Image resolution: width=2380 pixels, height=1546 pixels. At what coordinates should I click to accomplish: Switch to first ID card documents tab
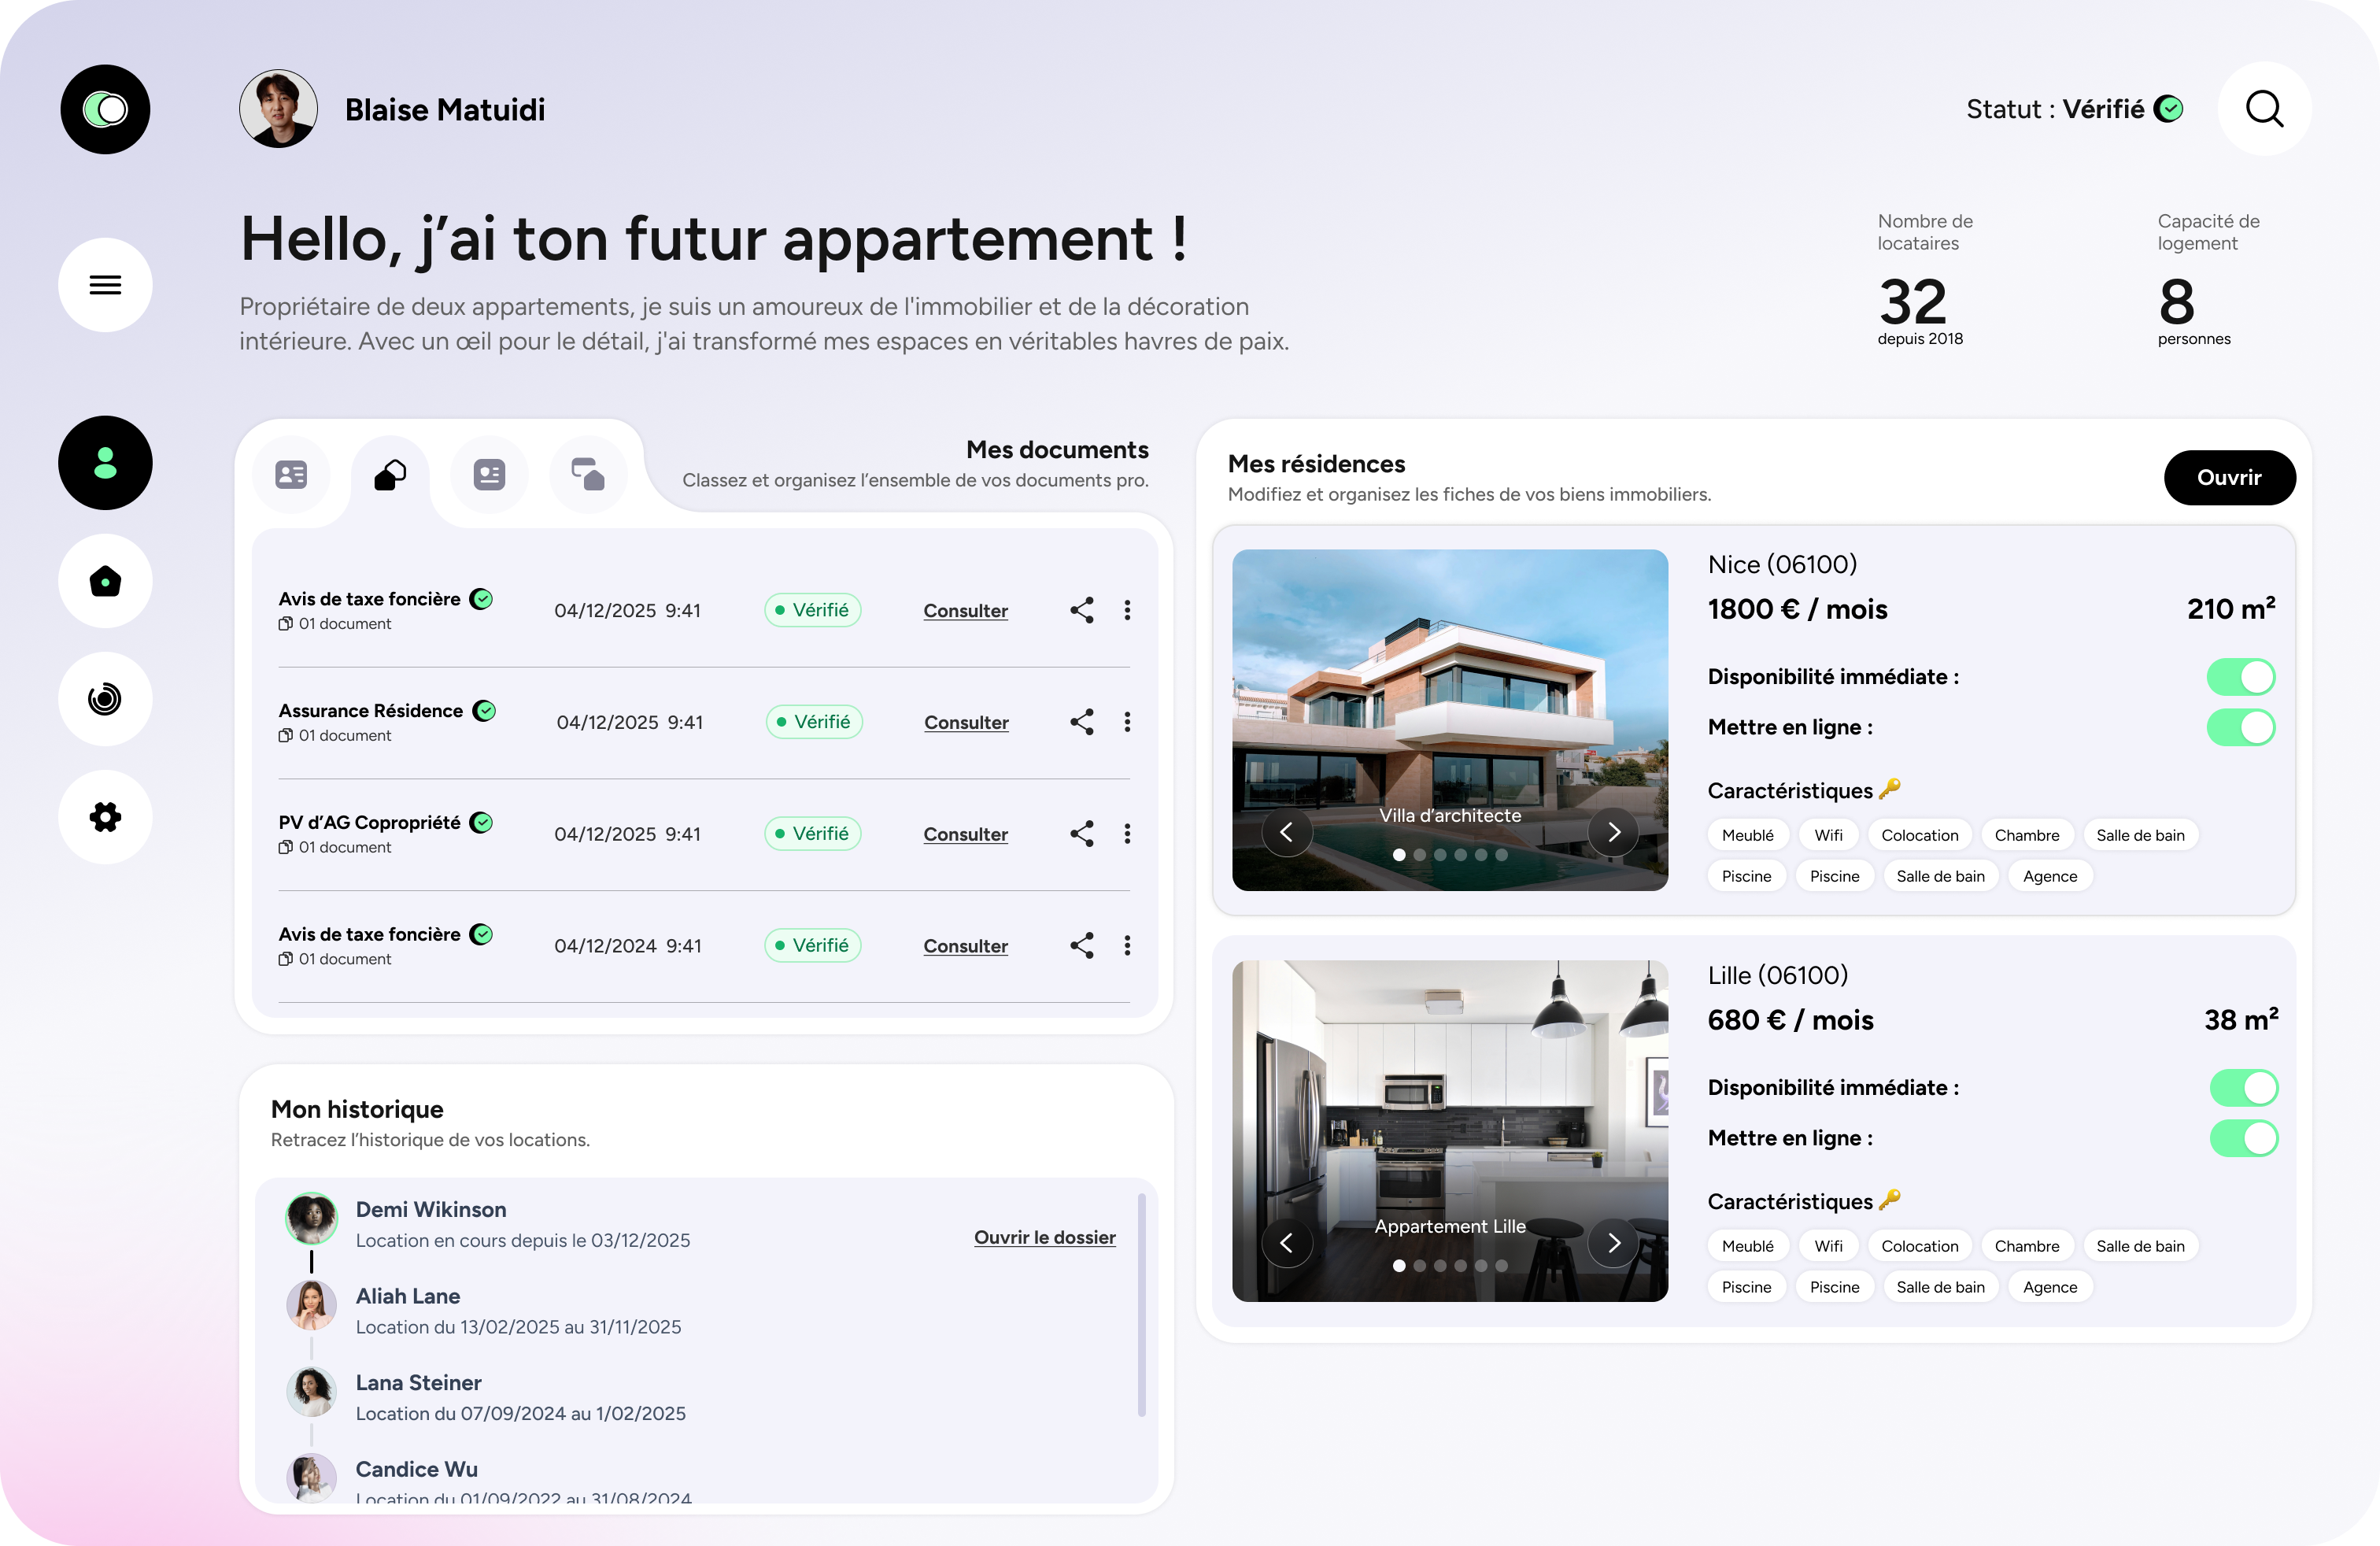point(291,474)
